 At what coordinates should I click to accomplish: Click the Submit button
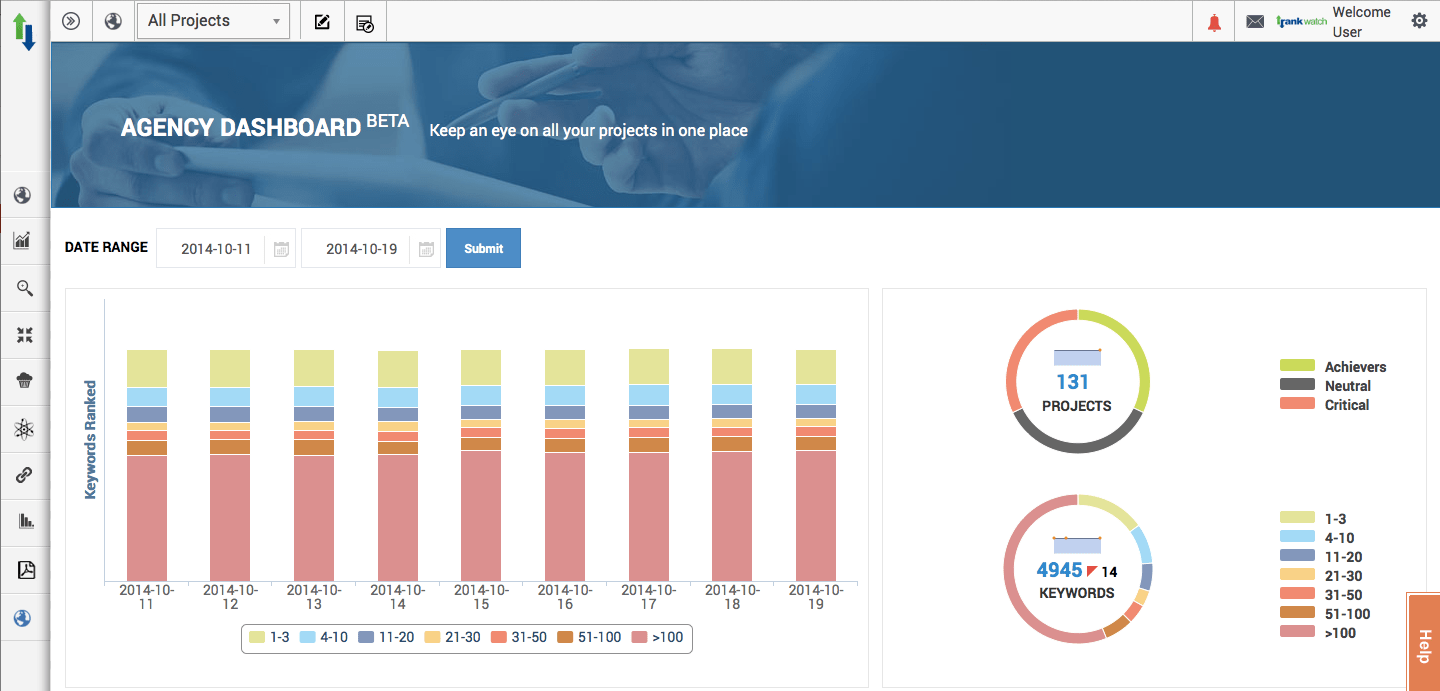483,247
